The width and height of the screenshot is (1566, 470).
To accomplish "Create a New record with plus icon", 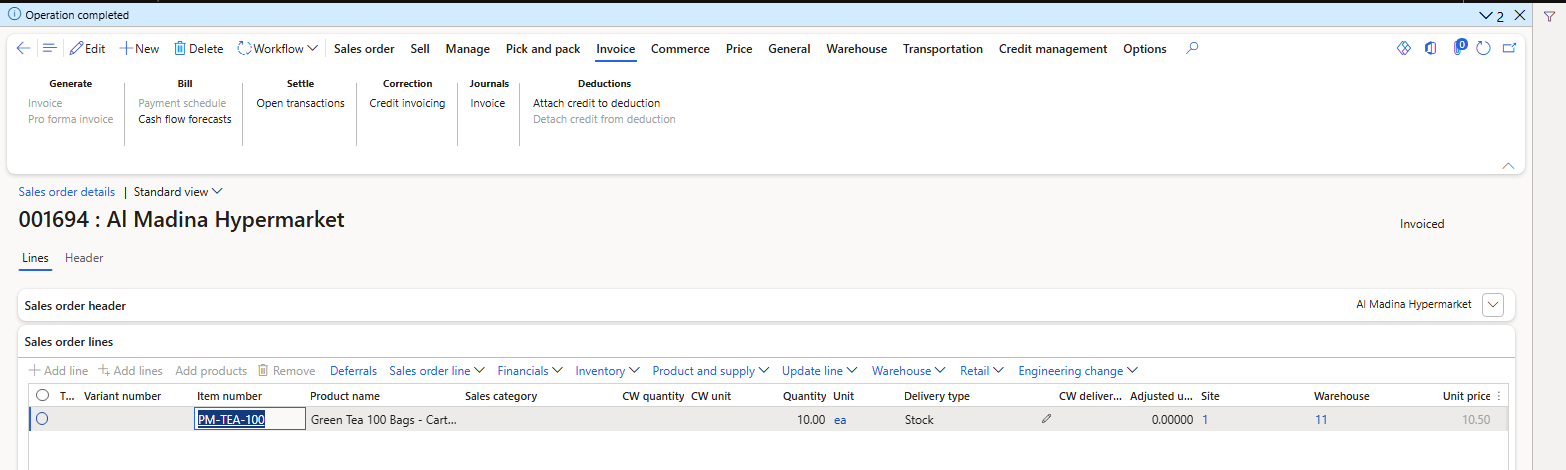I will tap(139, 48).
